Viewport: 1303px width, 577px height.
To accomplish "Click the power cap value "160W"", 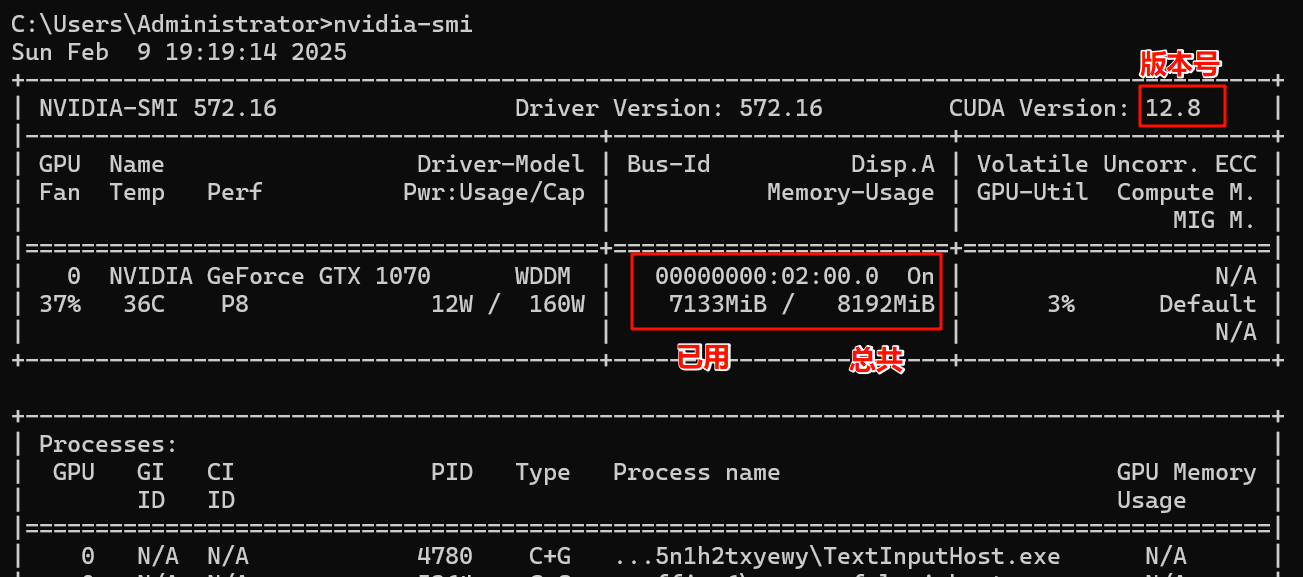I will (x=556, y=304).
